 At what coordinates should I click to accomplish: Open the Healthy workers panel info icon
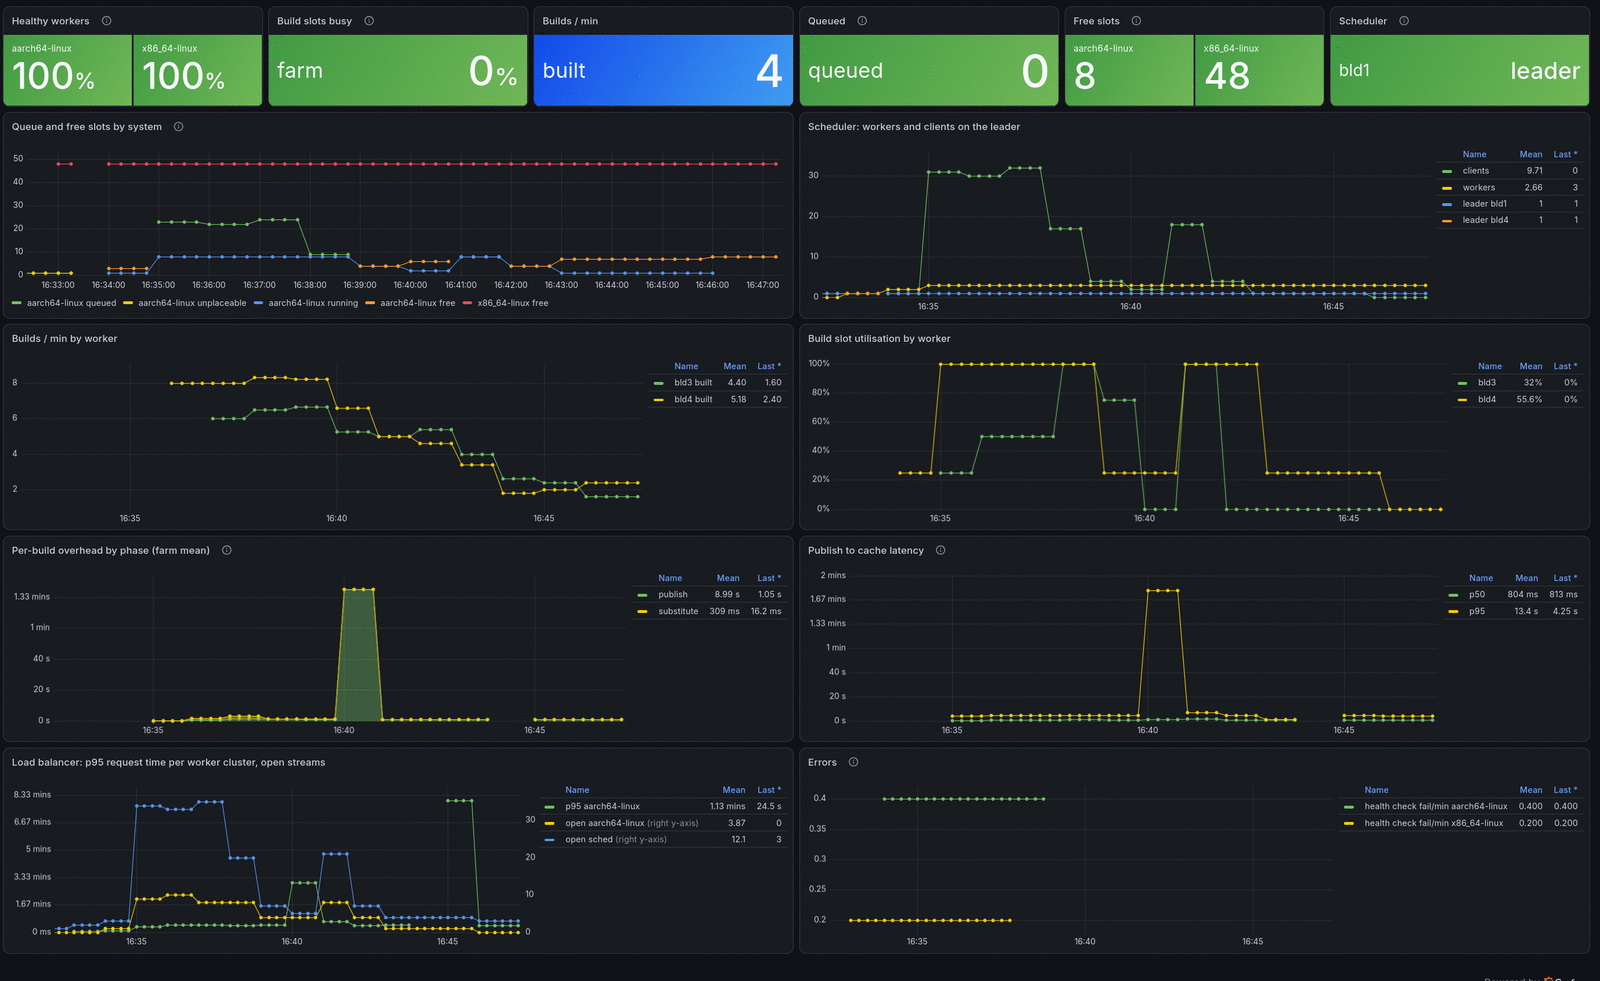tap(107, 21)
